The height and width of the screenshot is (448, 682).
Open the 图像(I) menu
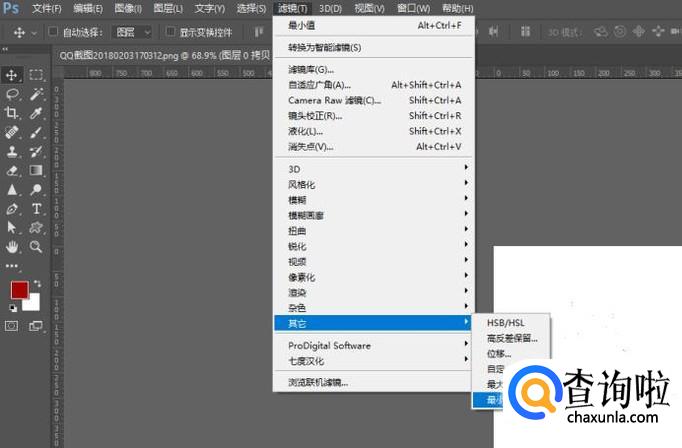coord(128,8)
